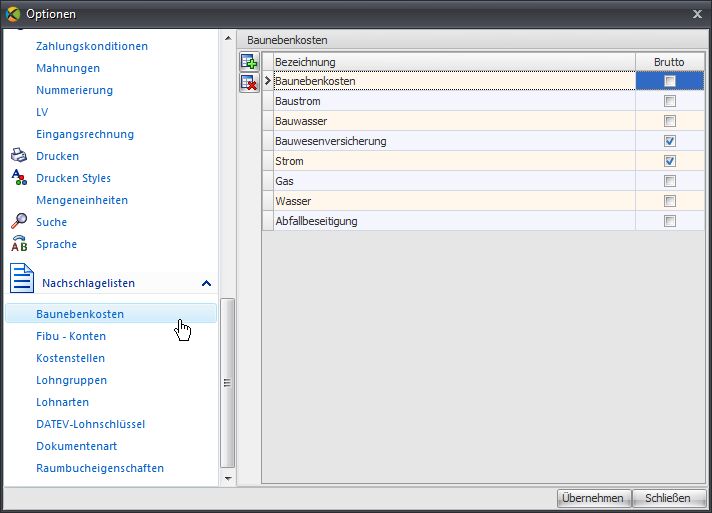Click the colored letters icon beside Drucken Styles
This screenshot has height=513, width=712.
[19, 178]
